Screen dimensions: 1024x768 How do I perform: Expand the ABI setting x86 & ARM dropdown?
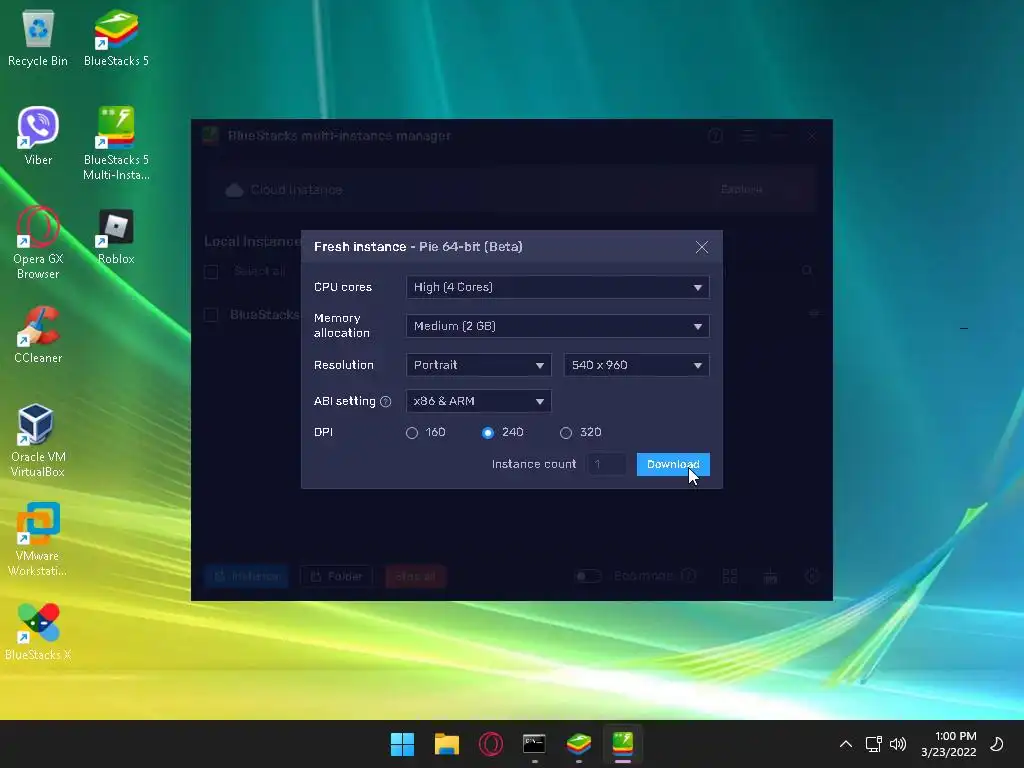(478, 401)
